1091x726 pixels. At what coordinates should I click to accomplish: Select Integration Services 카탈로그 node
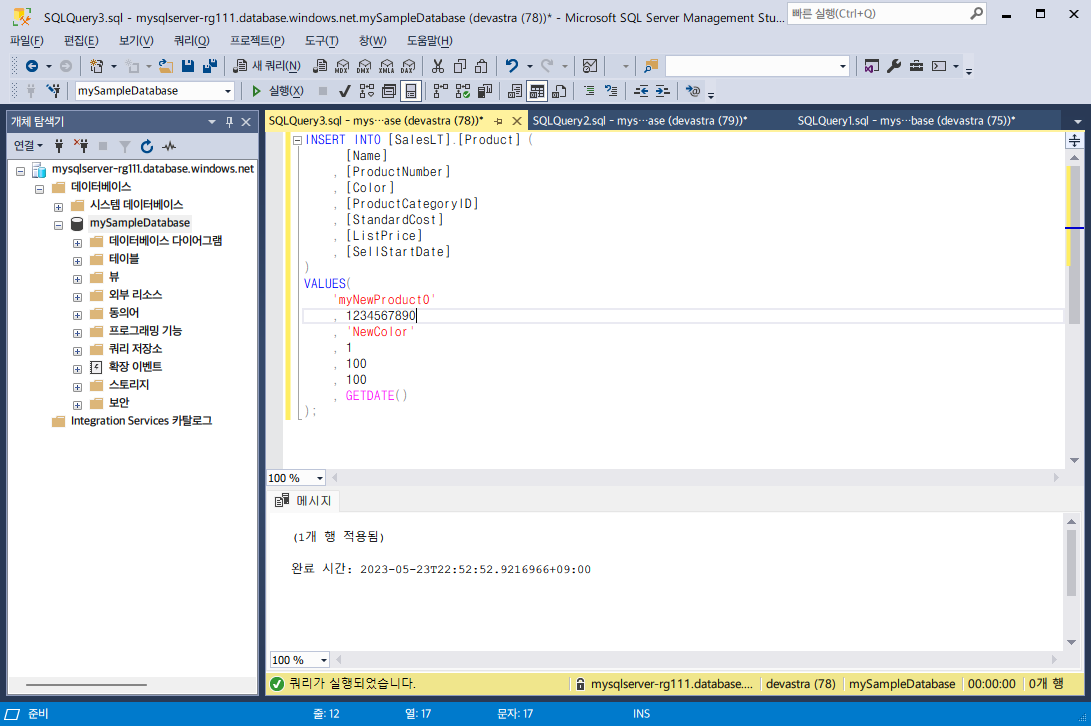(141, 420)
